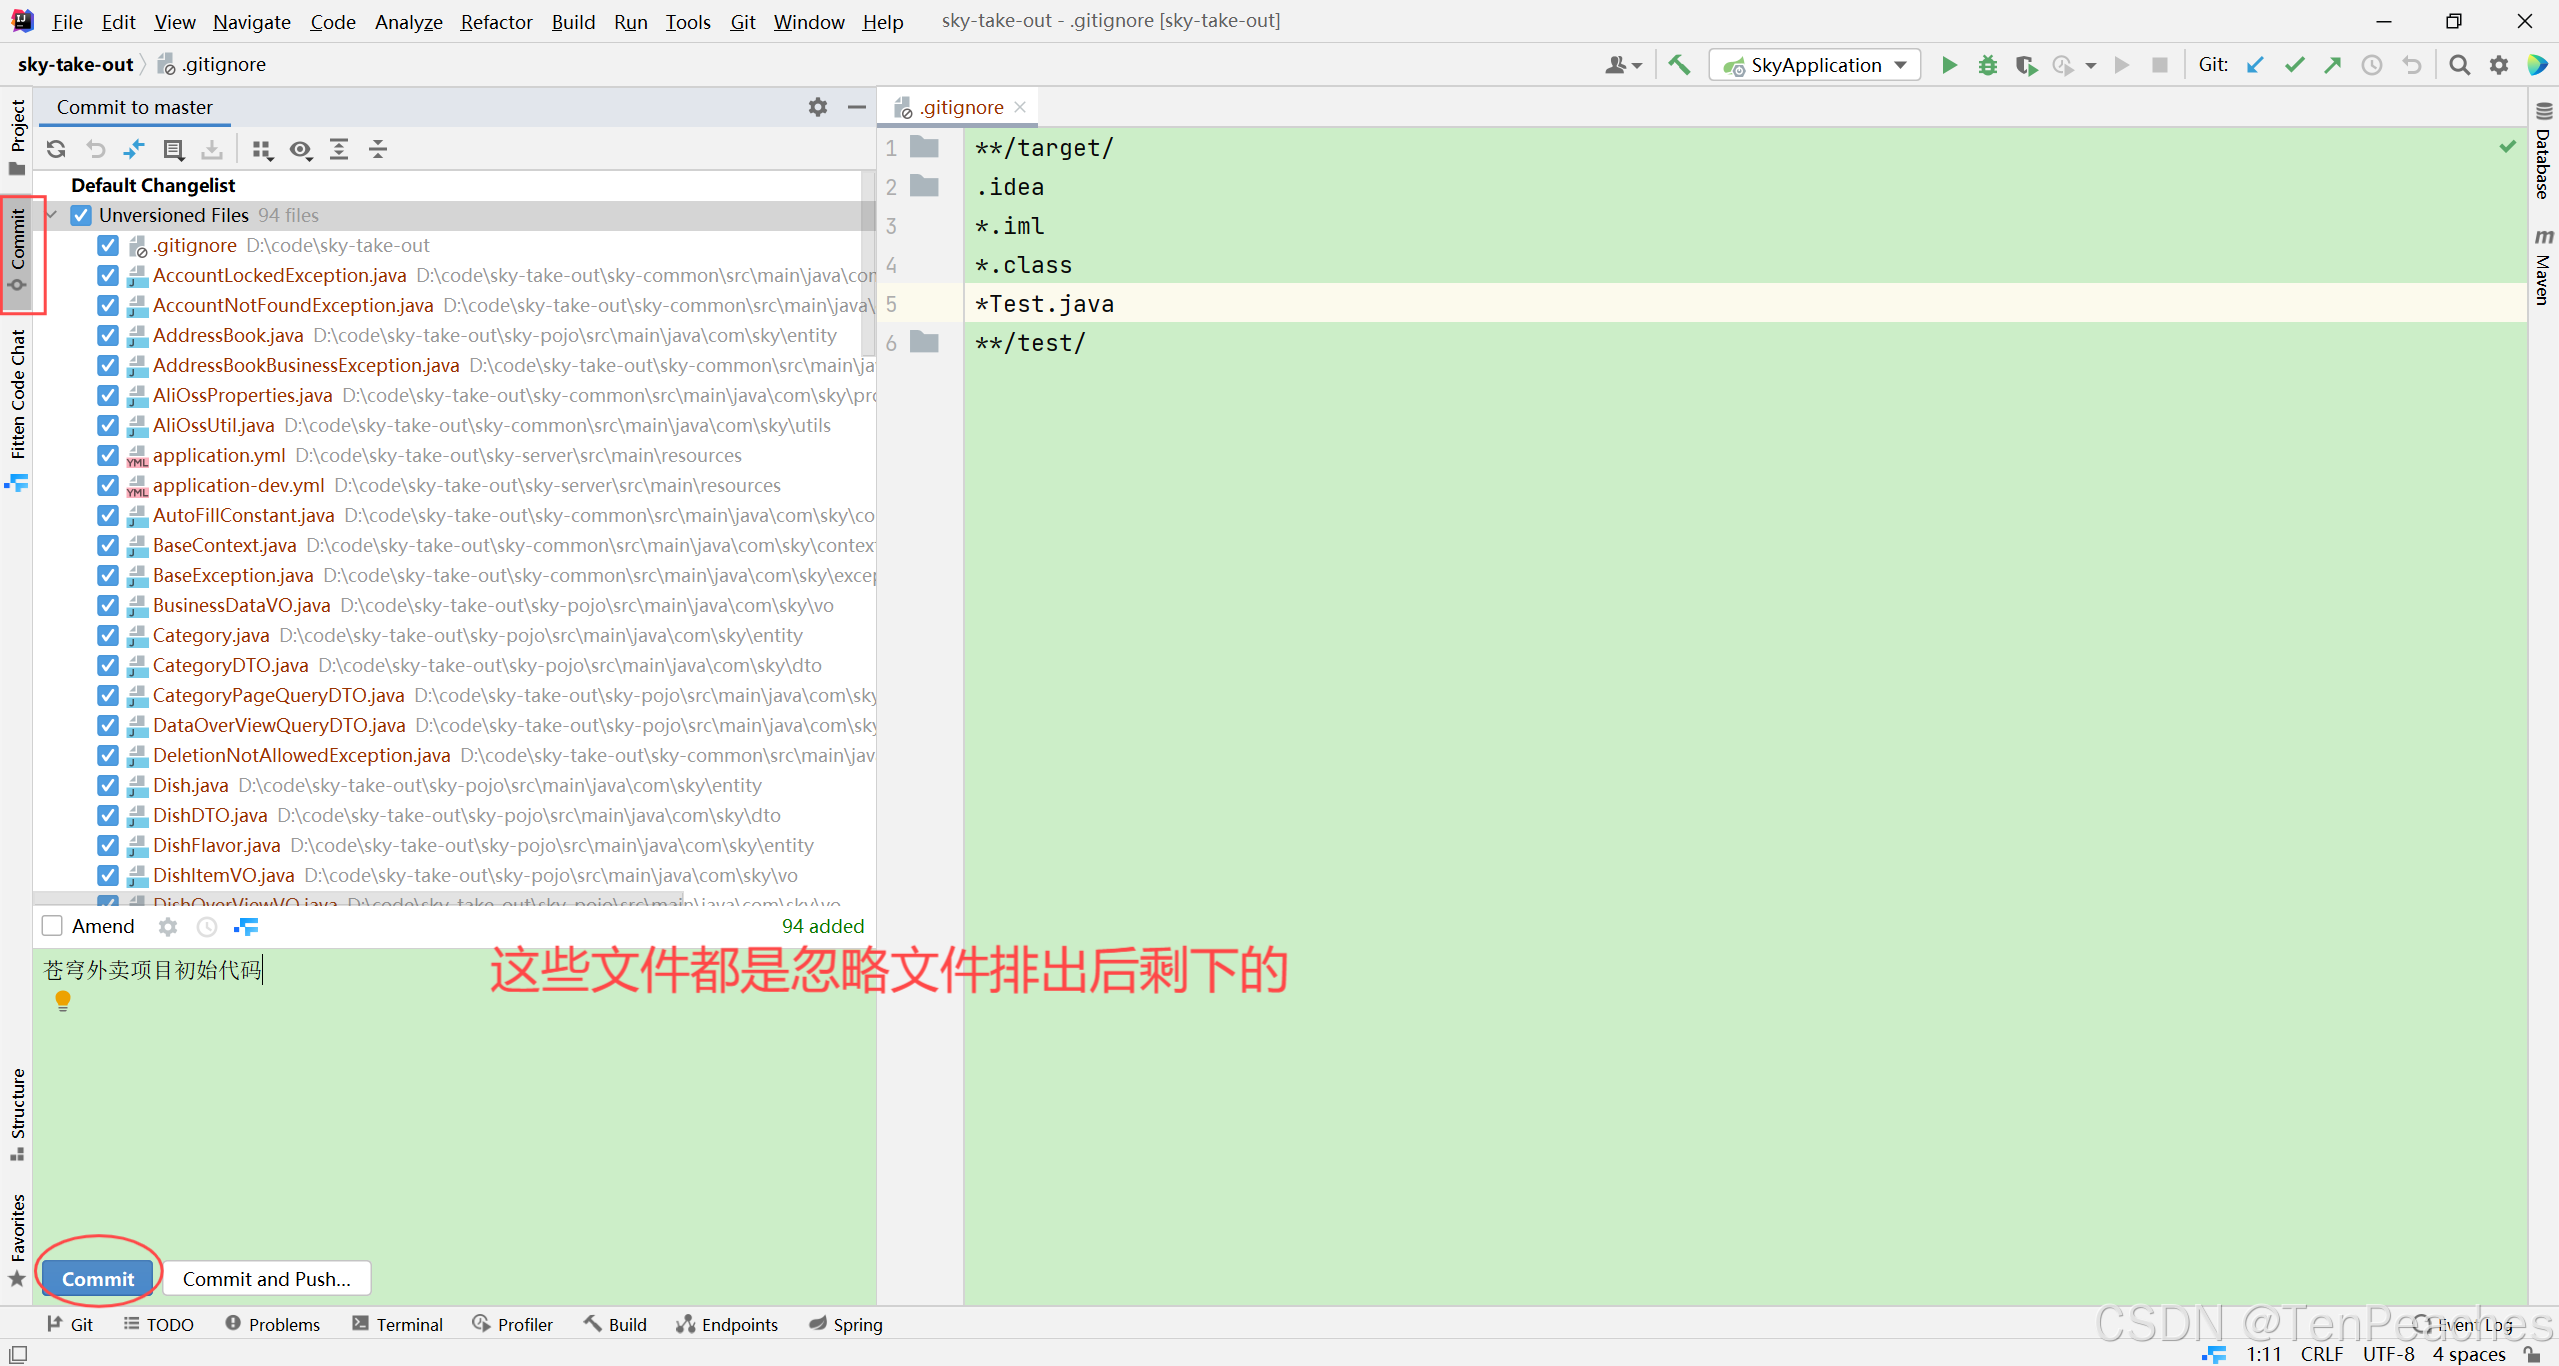Click the Commit and Push button
Image resolution: width=2559 pixels, height=1366 pixels.
coord(266,1279)
